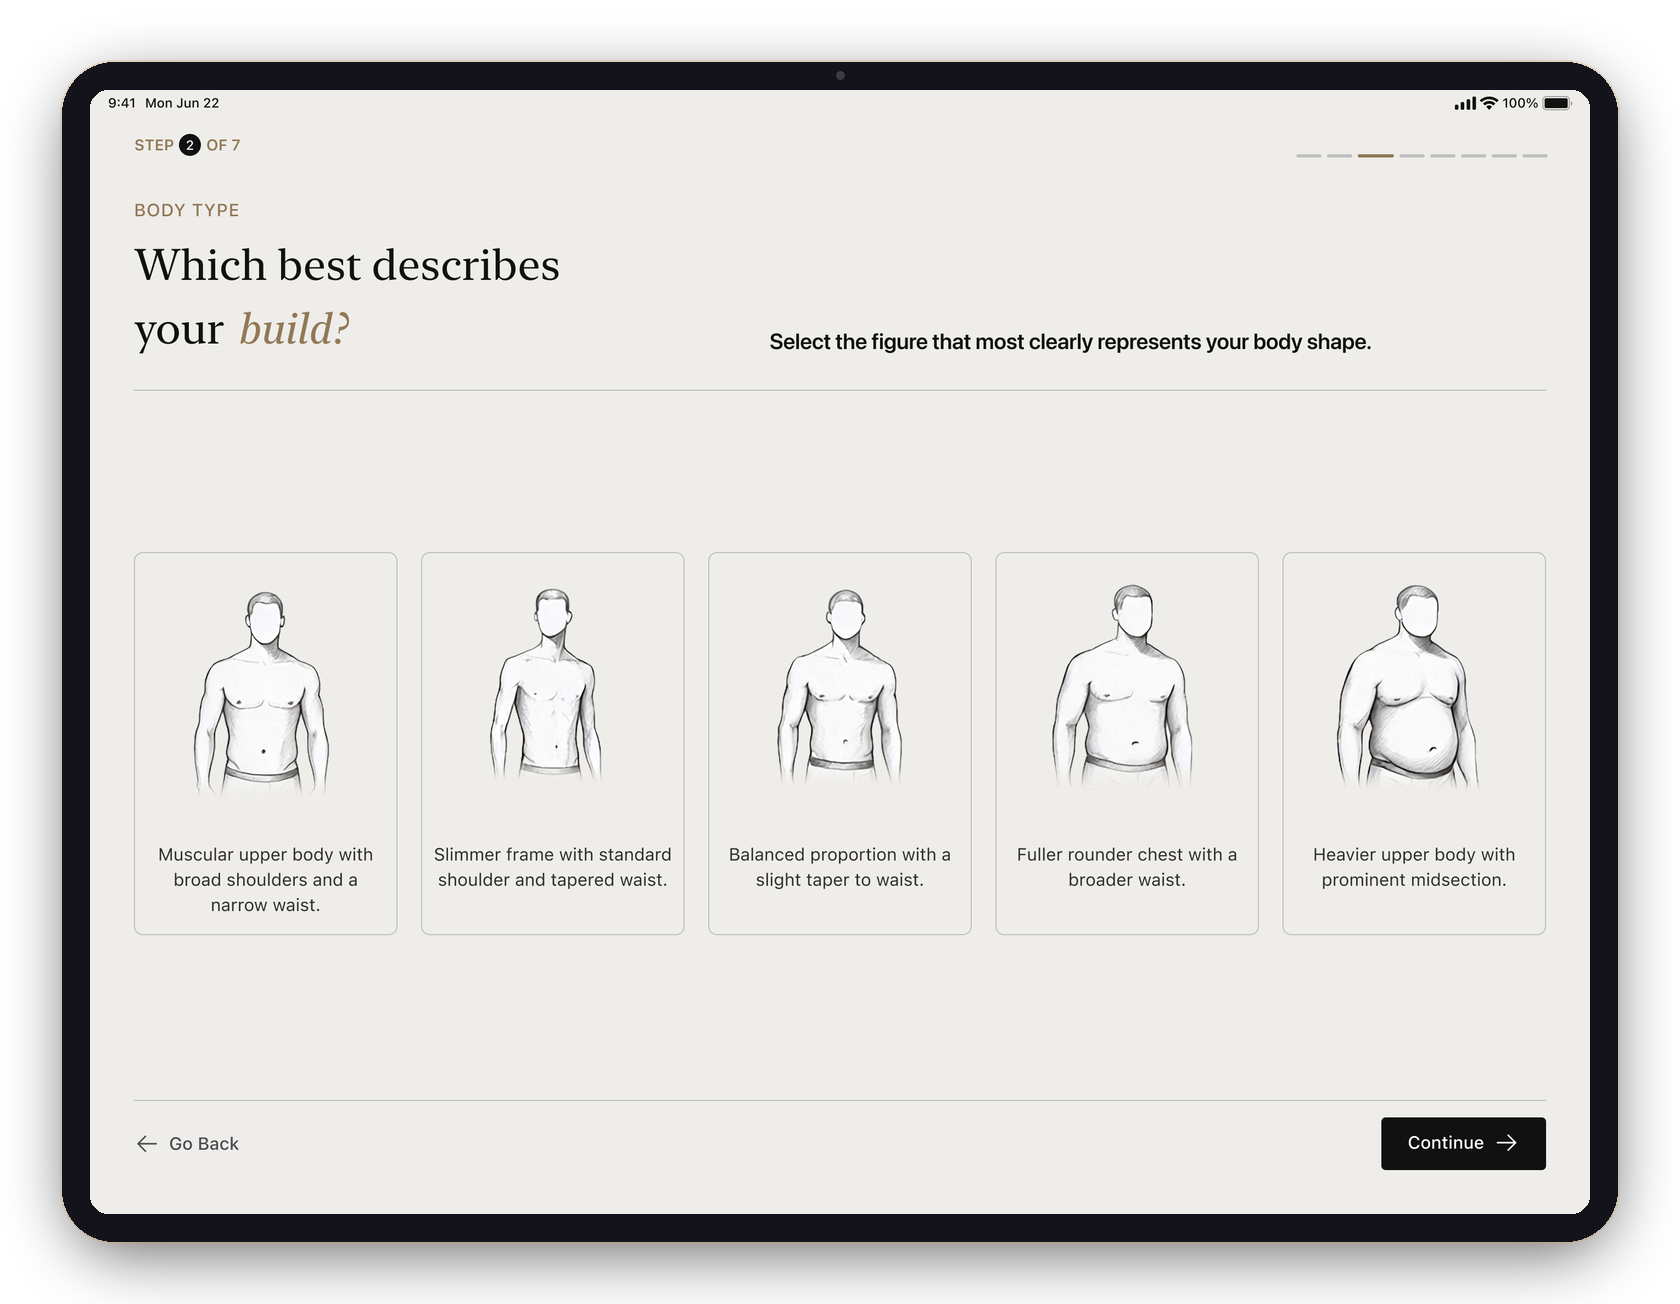The height and width of the screenshot is (1304, 1680).
Task: Click 'Balanced proportion with a slight taper' description
Action: tap(840, 867)
